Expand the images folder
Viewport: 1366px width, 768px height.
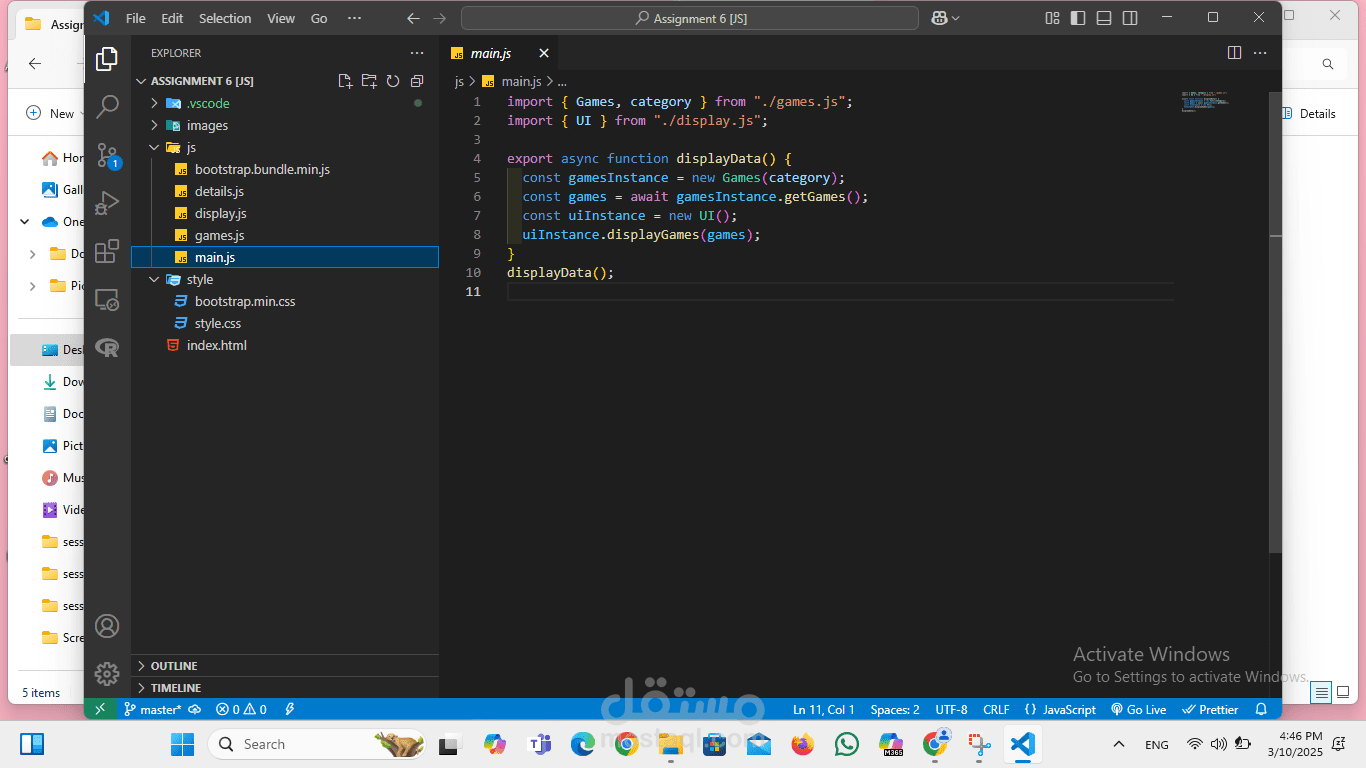[x=207, y=125]
